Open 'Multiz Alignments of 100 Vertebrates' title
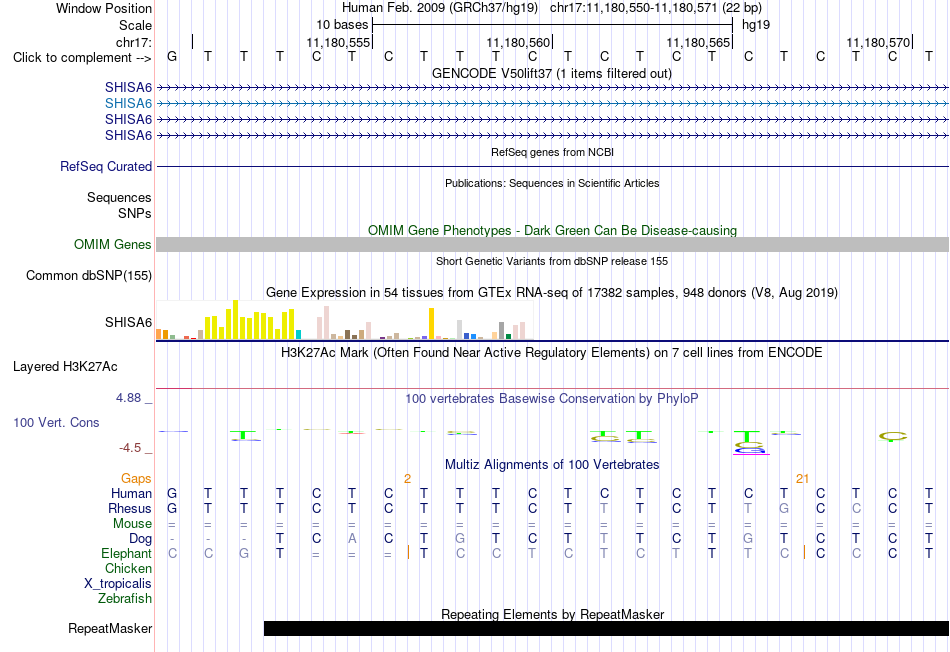 [552, 465]
